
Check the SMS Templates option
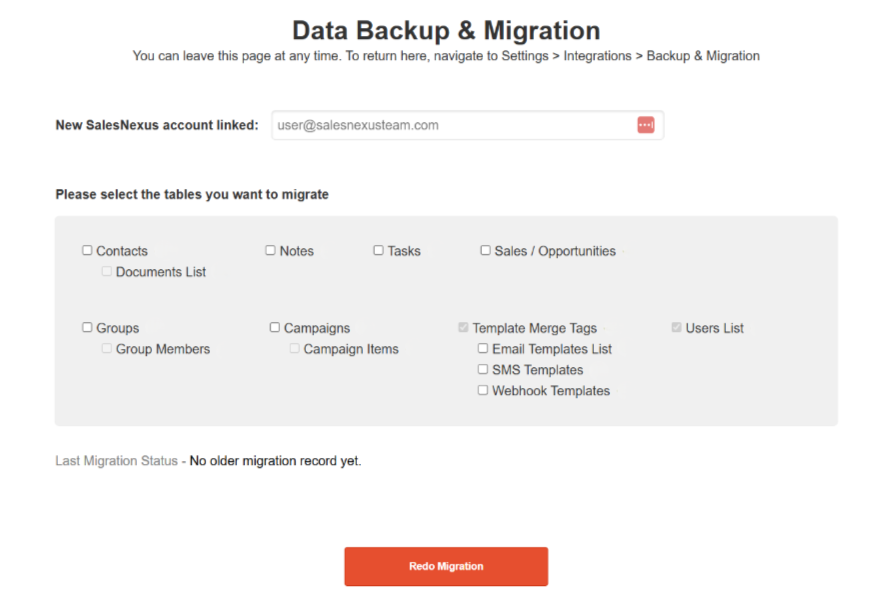482,369
